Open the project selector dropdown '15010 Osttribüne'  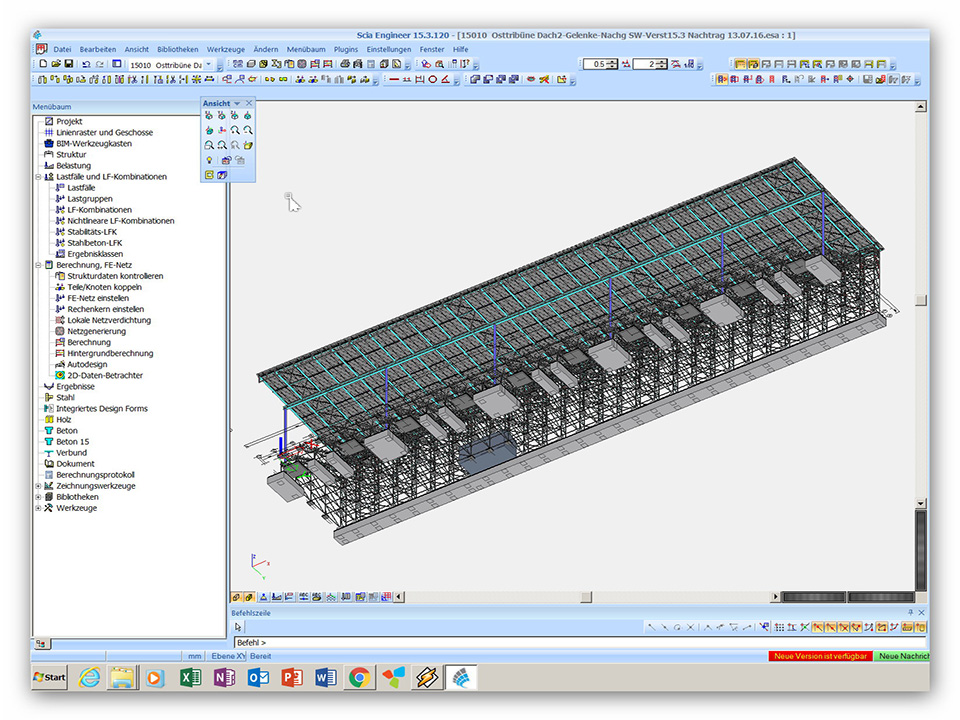pos(209,64)
